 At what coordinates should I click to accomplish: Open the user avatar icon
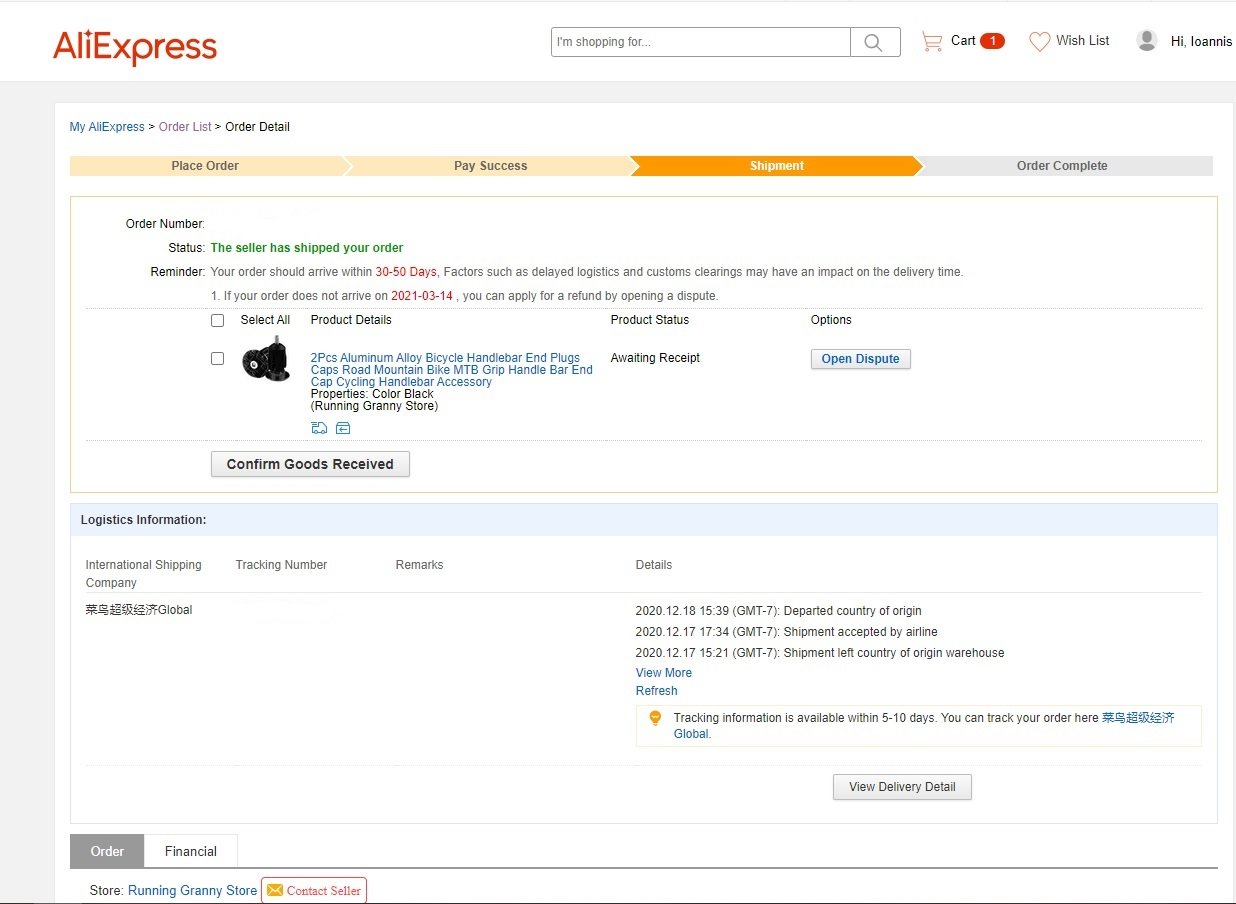point(1147,40)
